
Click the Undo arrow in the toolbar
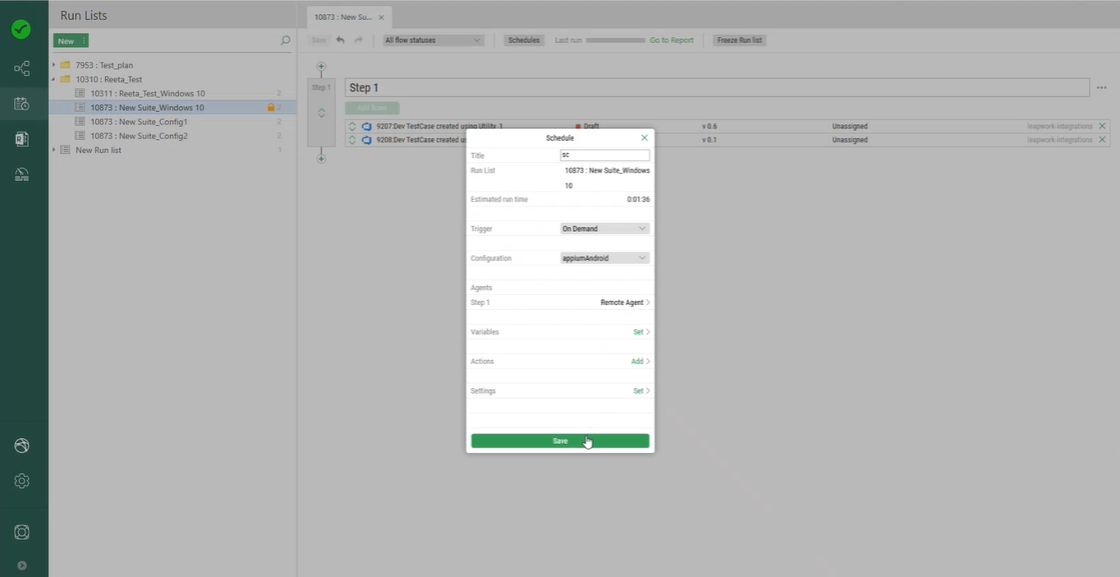(338, 40)
